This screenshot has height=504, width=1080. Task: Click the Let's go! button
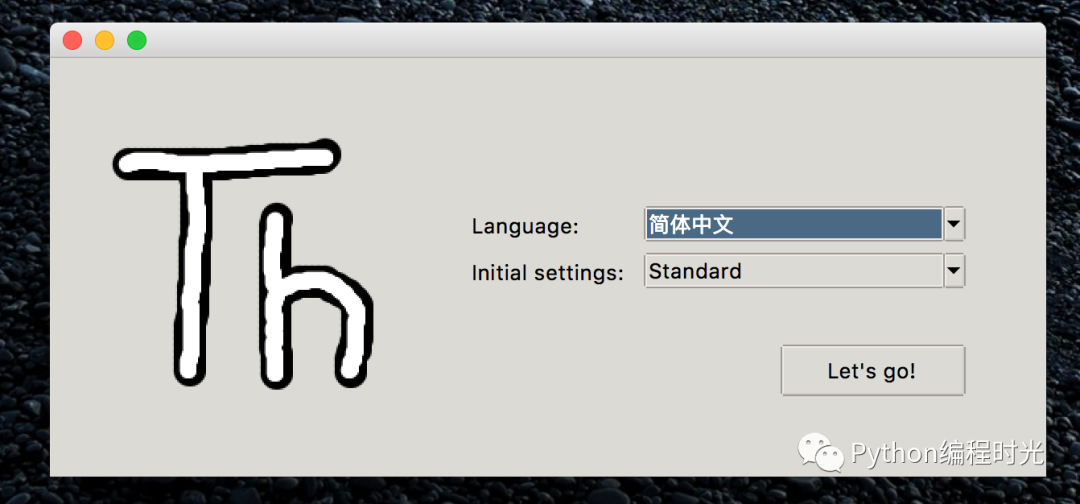(x=873, y=371)
